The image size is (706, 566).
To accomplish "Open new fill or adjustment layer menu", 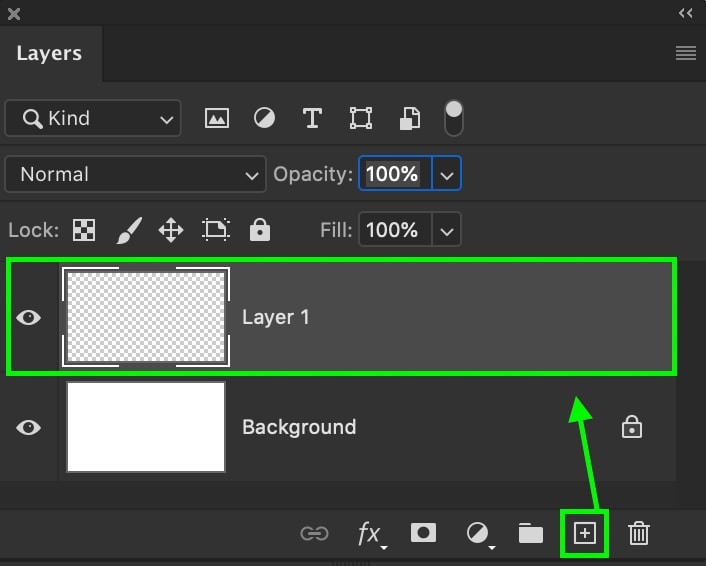I will click(x=478, y=533).
